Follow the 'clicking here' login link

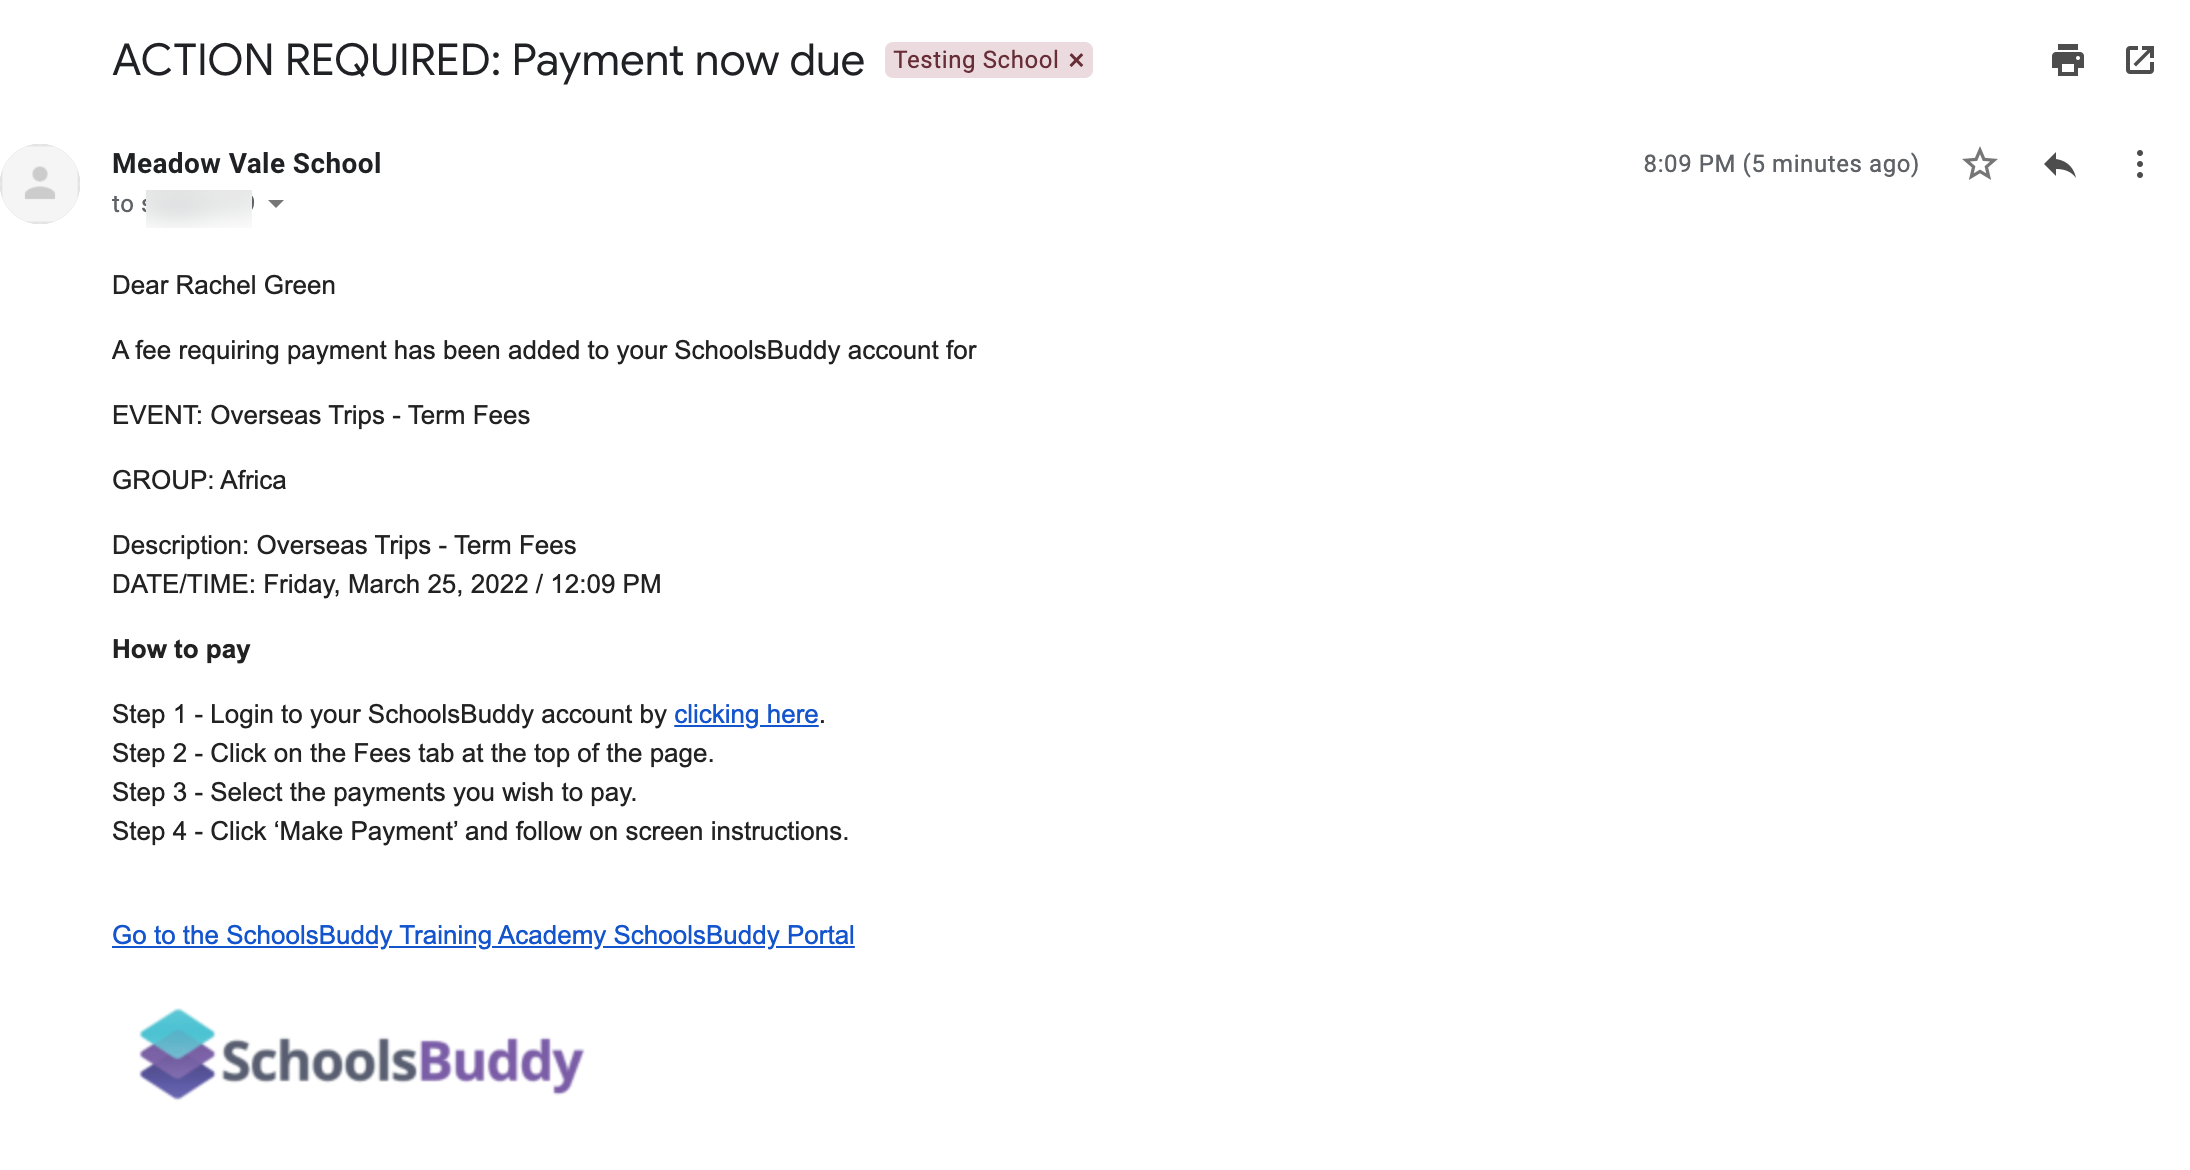(x=746, y=714)
